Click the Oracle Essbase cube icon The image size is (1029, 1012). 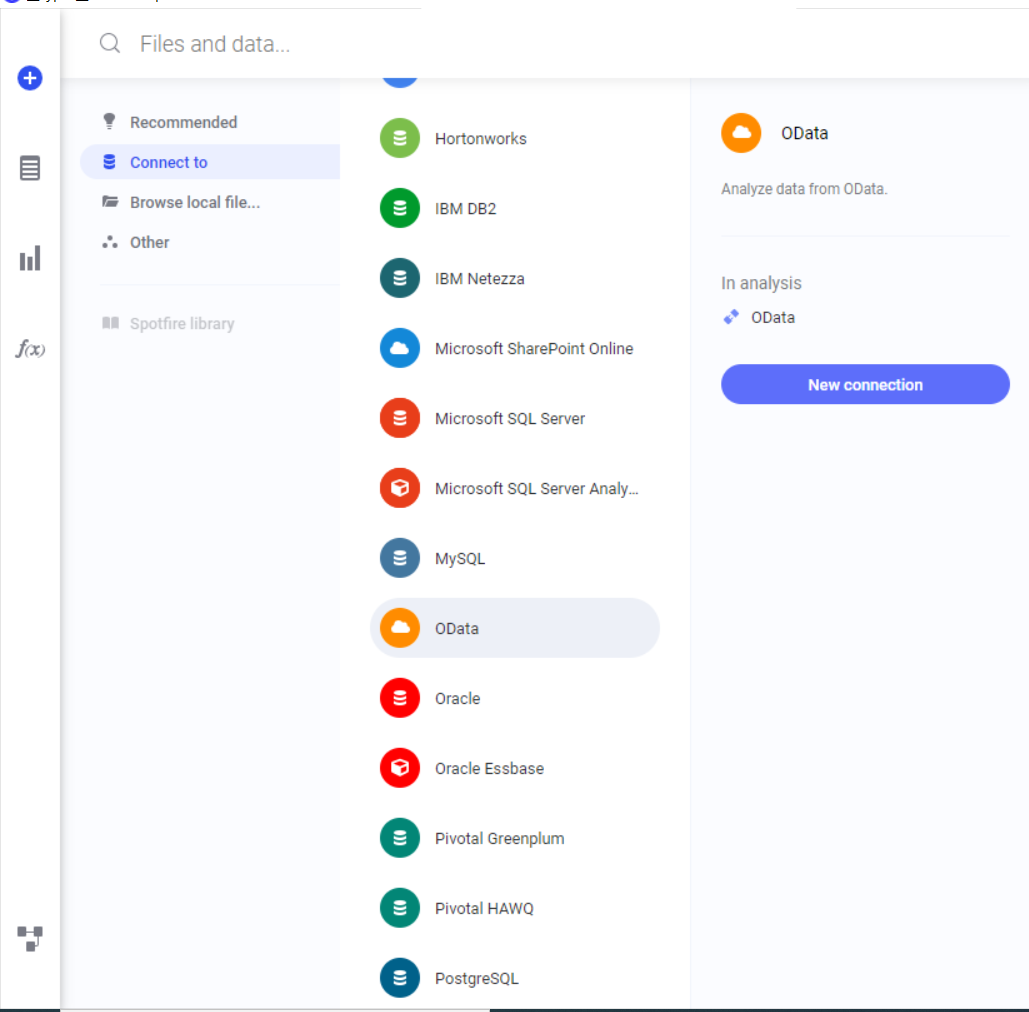[400, 768]
